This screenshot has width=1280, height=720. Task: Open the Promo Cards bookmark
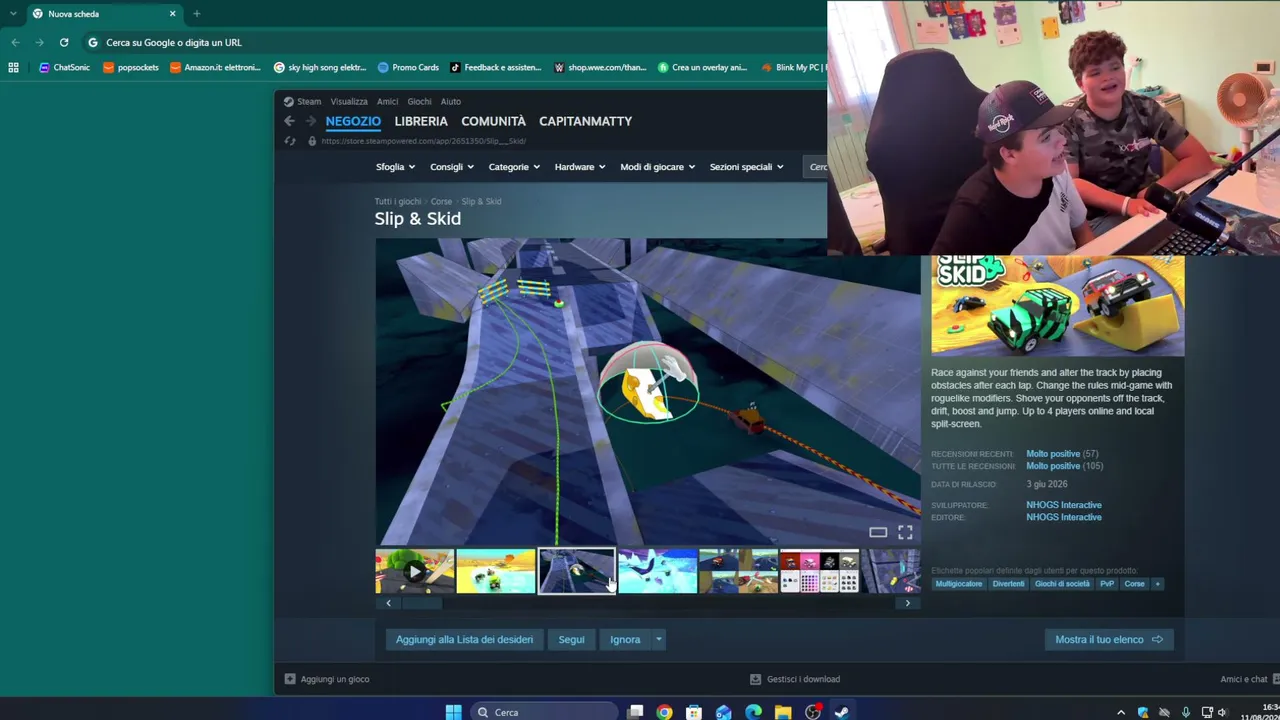pos(408,68)
